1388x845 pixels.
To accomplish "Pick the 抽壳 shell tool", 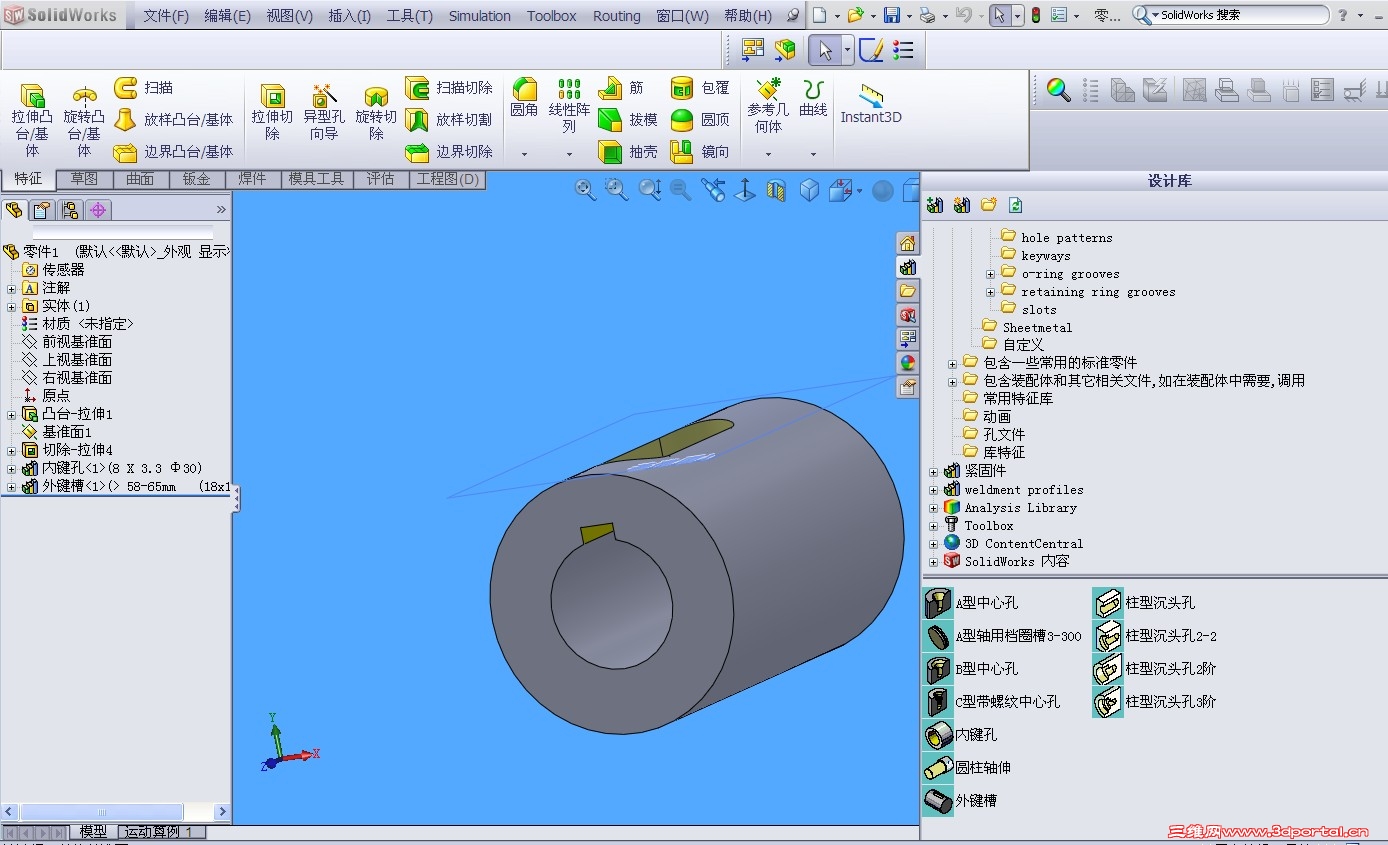I will [x=628, y=152].
